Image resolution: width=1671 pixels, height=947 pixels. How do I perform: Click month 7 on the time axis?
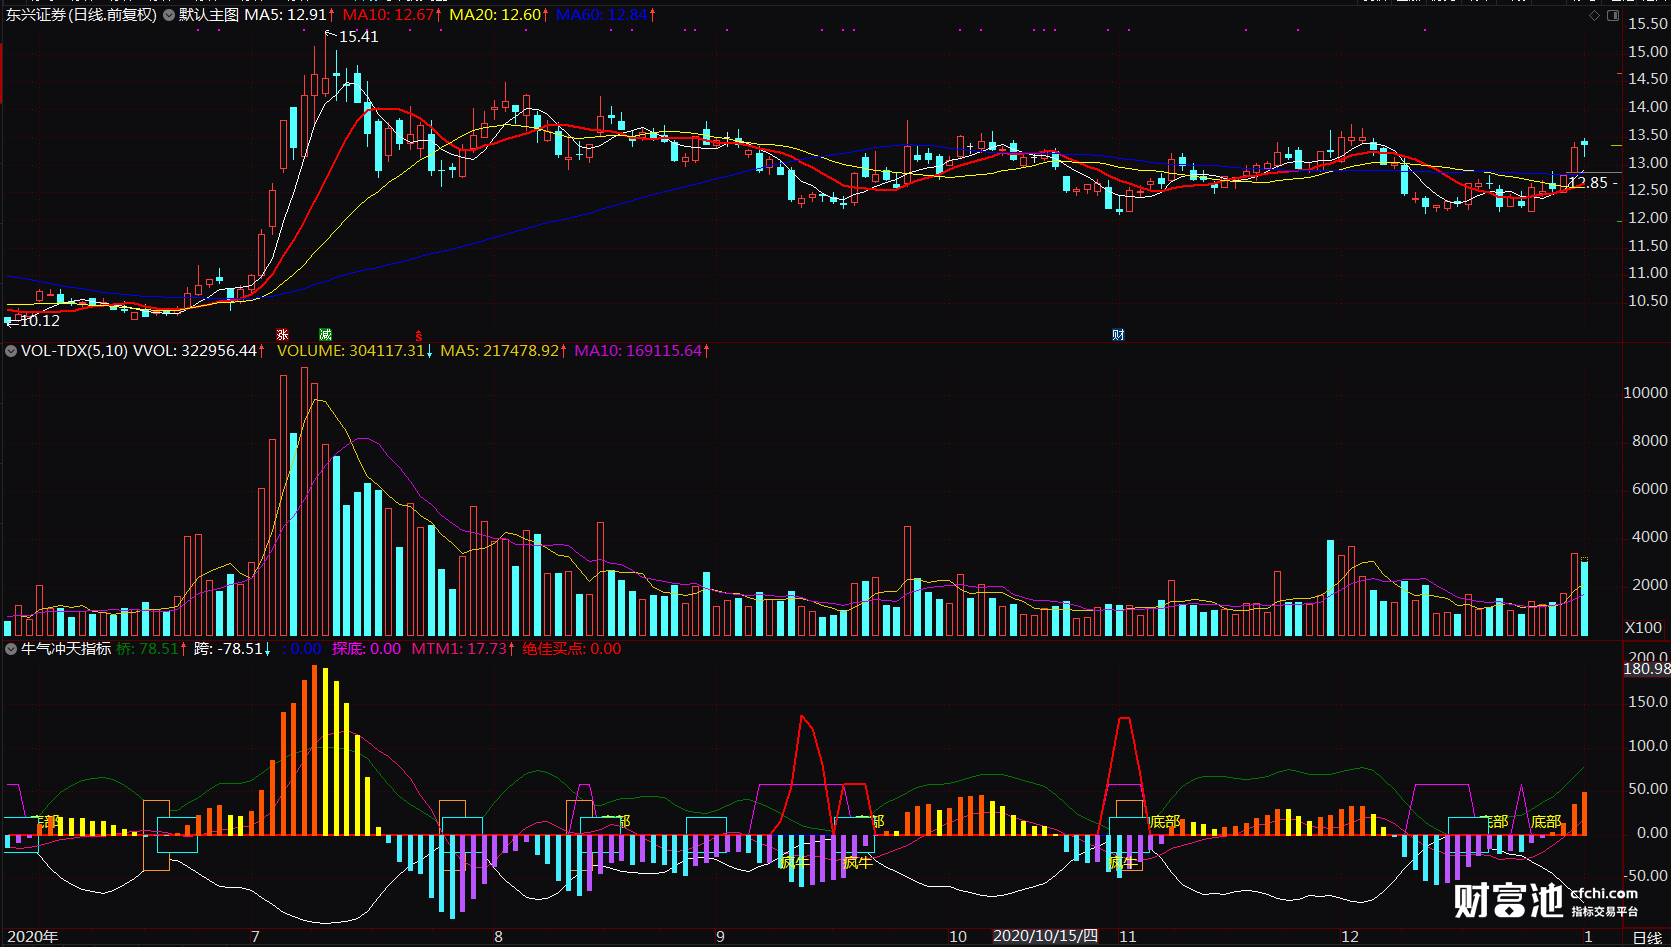tap(255, 937)
